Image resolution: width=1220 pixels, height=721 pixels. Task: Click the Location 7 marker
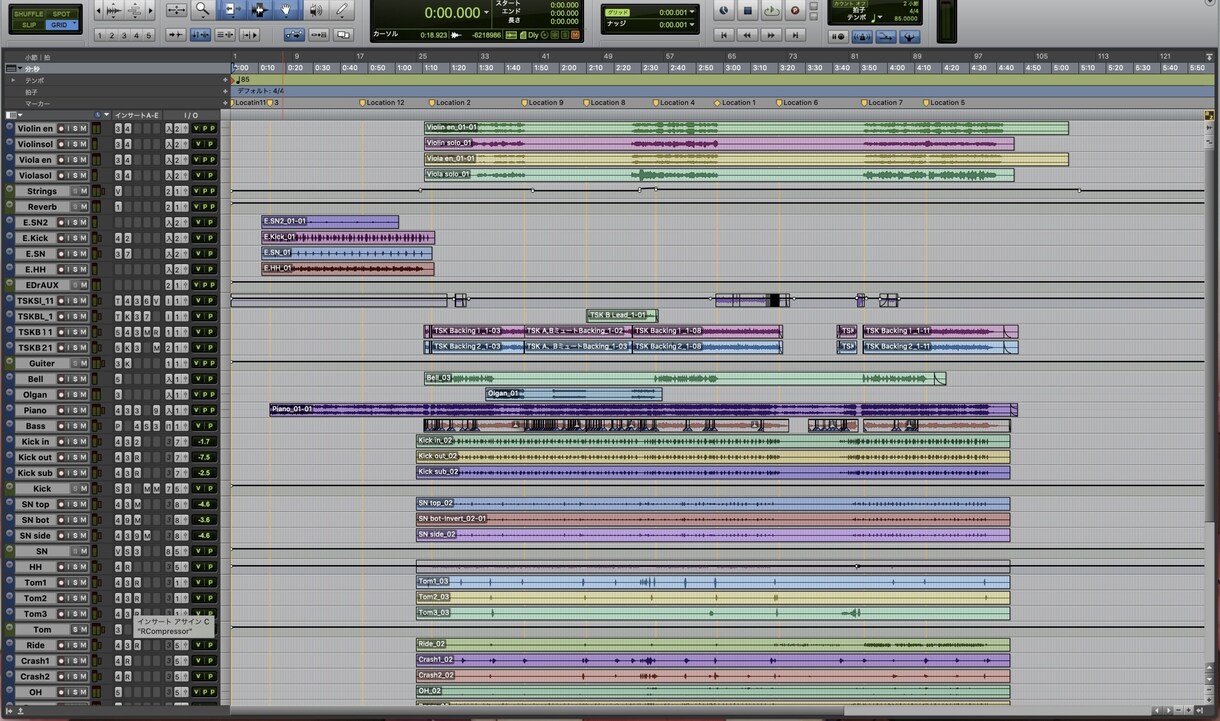[x=882, y=103]
